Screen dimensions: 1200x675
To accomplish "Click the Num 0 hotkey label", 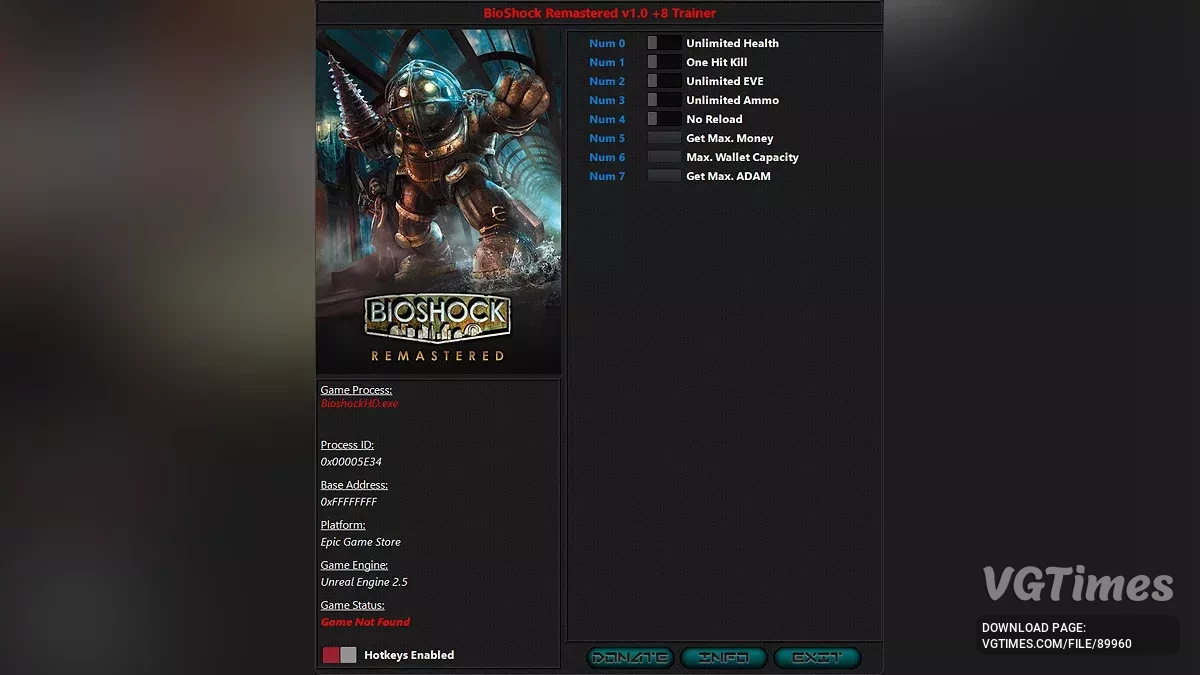I will [x=607, y=43].
